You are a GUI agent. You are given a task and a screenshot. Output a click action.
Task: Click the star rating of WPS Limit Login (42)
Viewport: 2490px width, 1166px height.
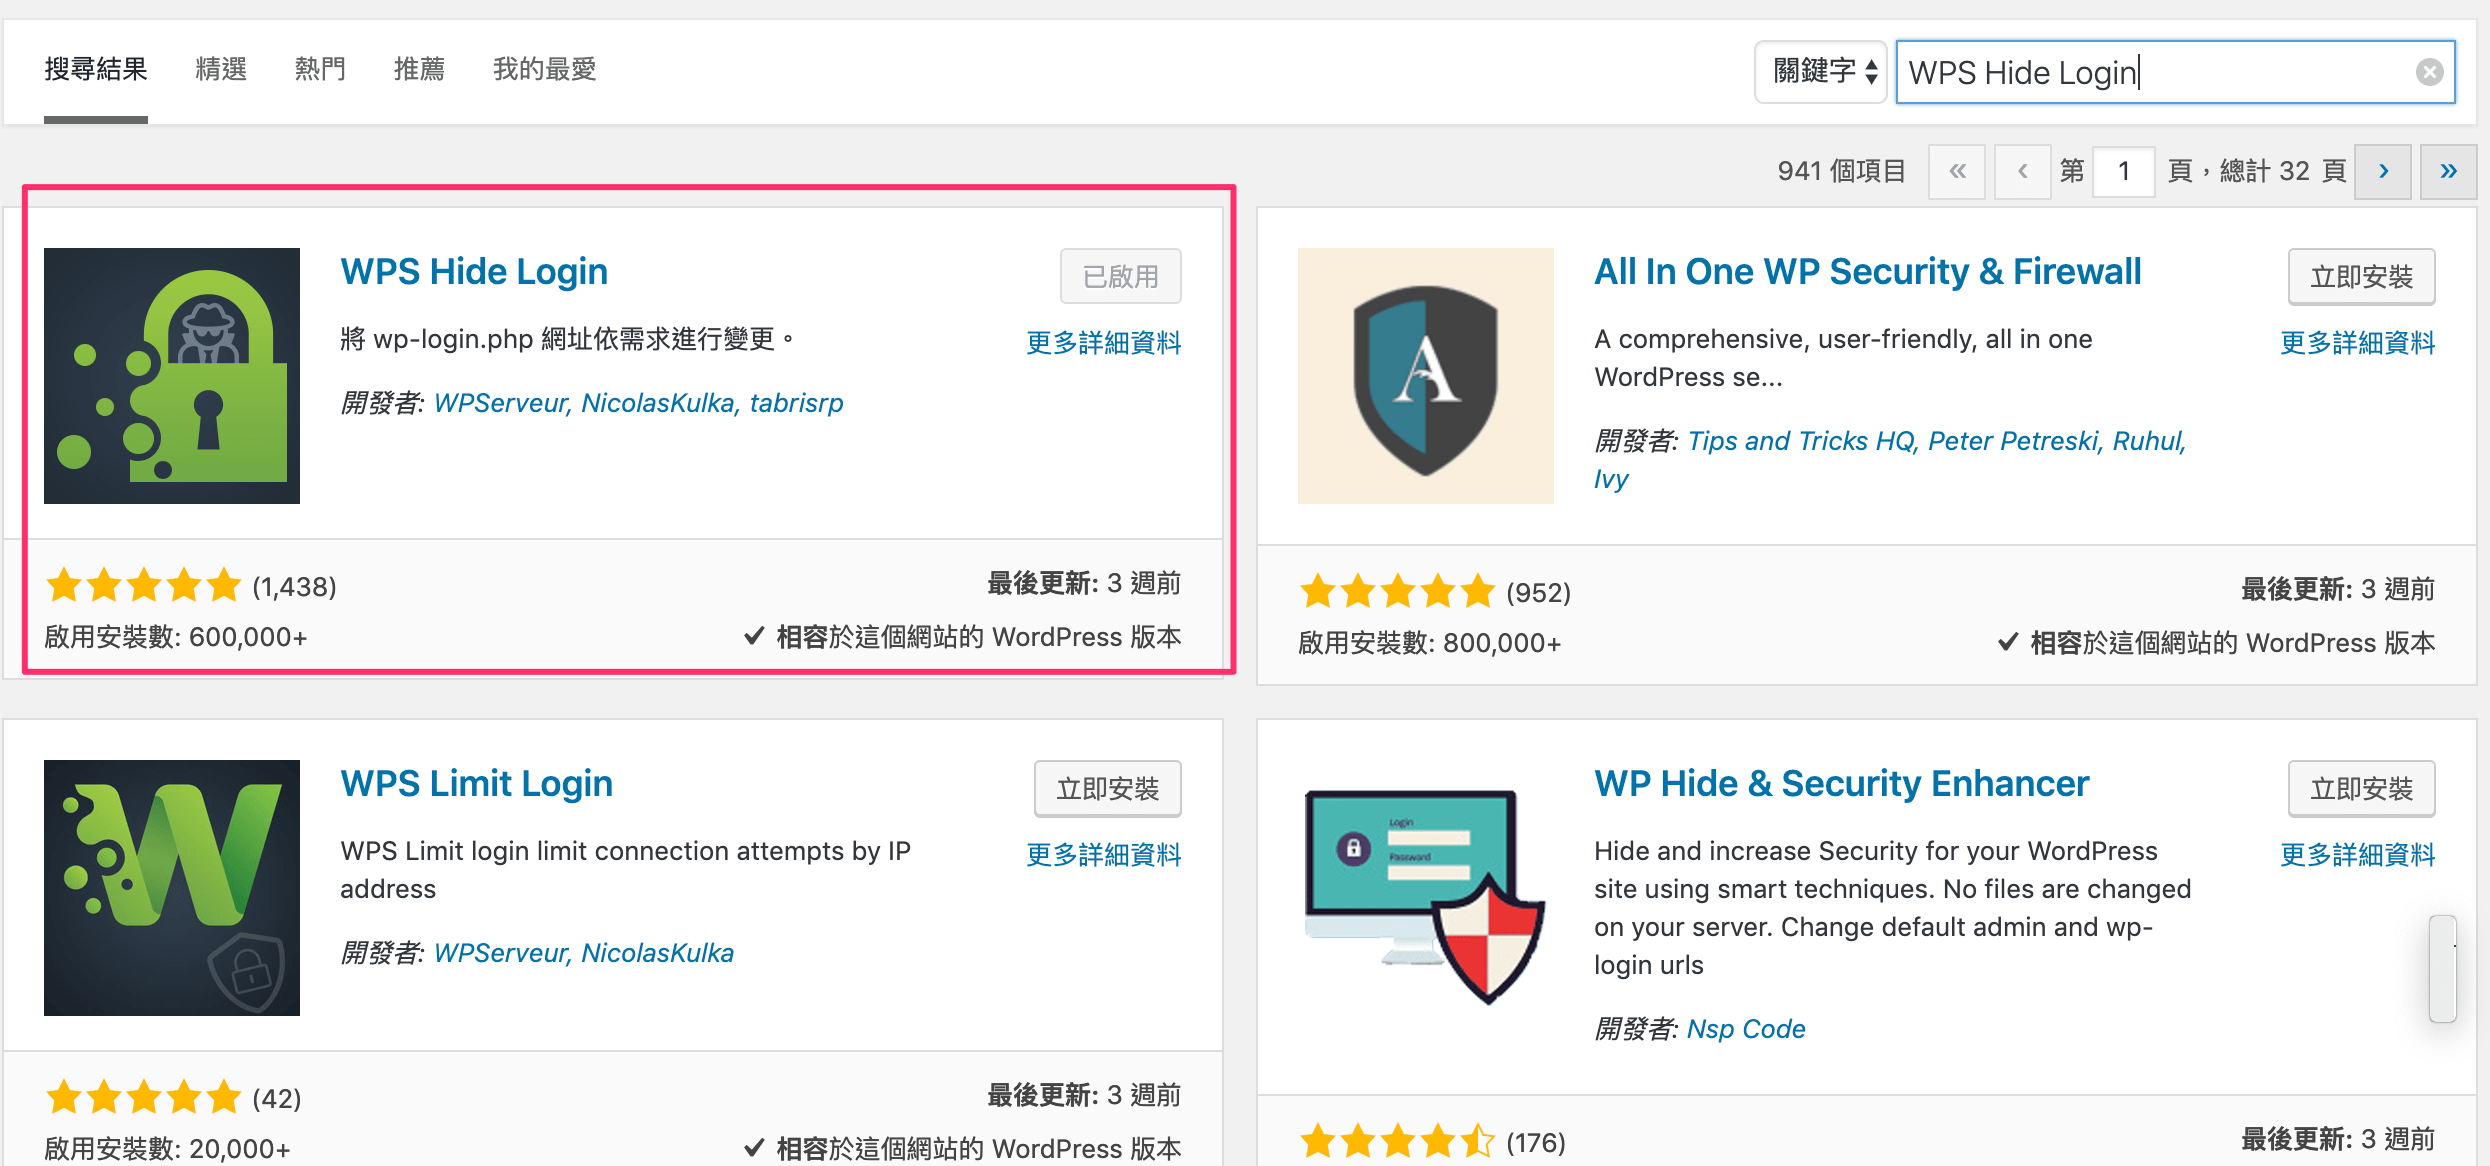point(143,1098)
